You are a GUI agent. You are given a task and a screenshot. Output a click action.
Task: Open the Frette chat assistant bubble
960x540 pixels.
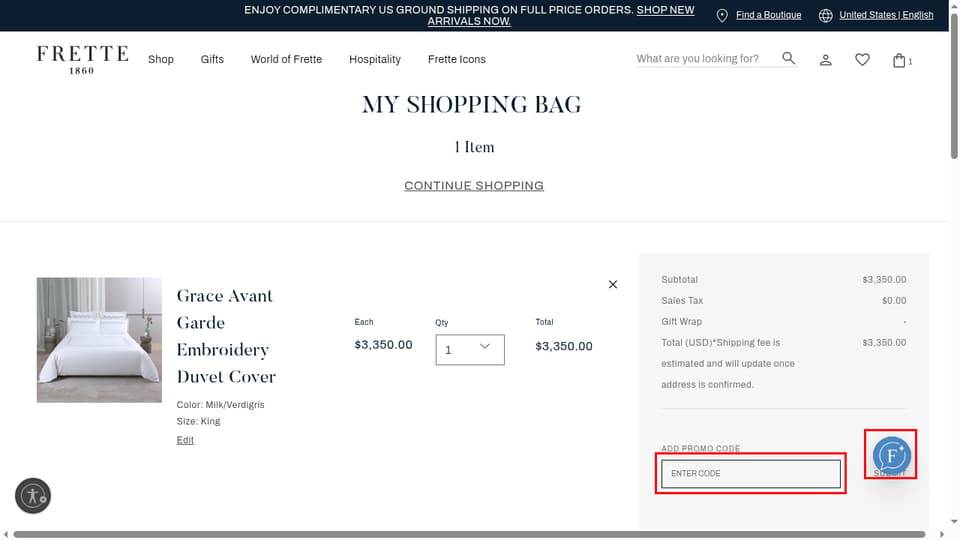pos(891,456)
